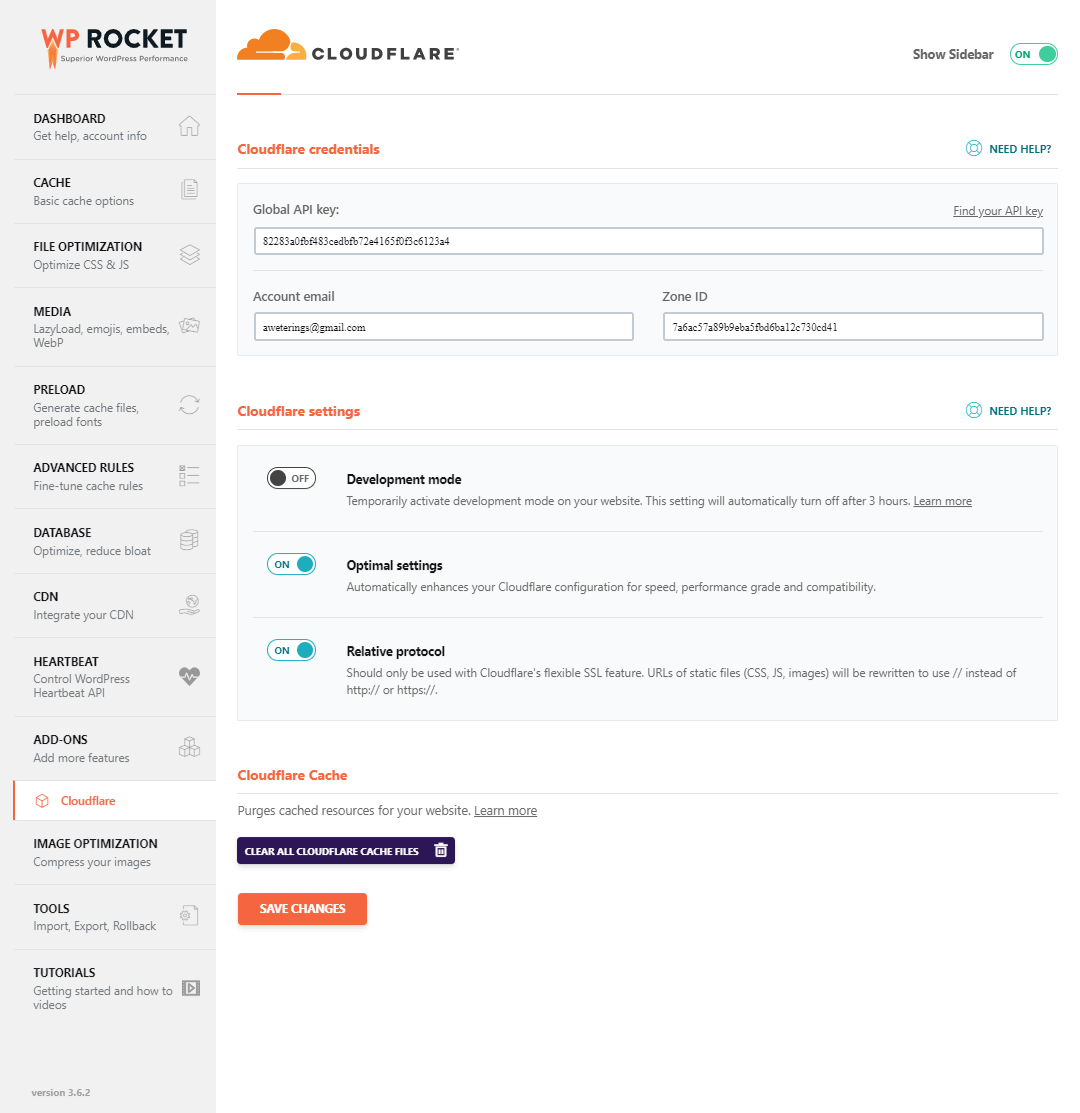The width and height of the screenshot is (1080, 1113).
Task: Click the Cache document icon
Action: pos(189,190)
